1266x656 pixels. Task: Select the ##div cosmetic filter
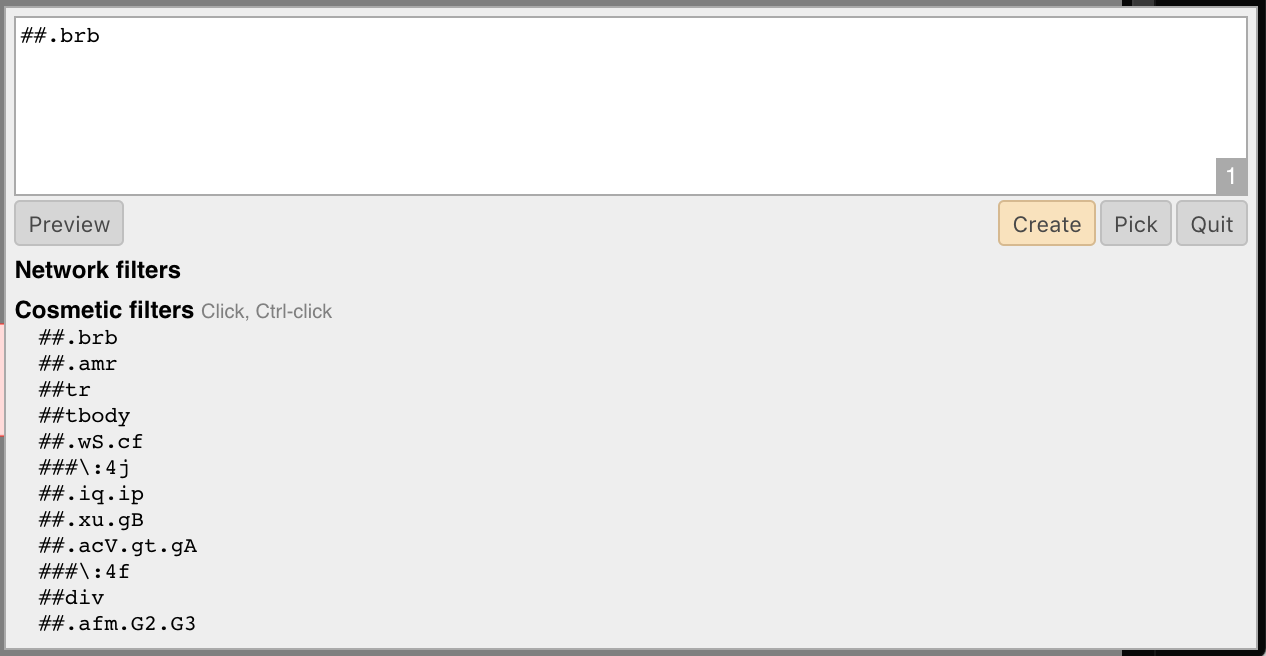coord(71,598)
